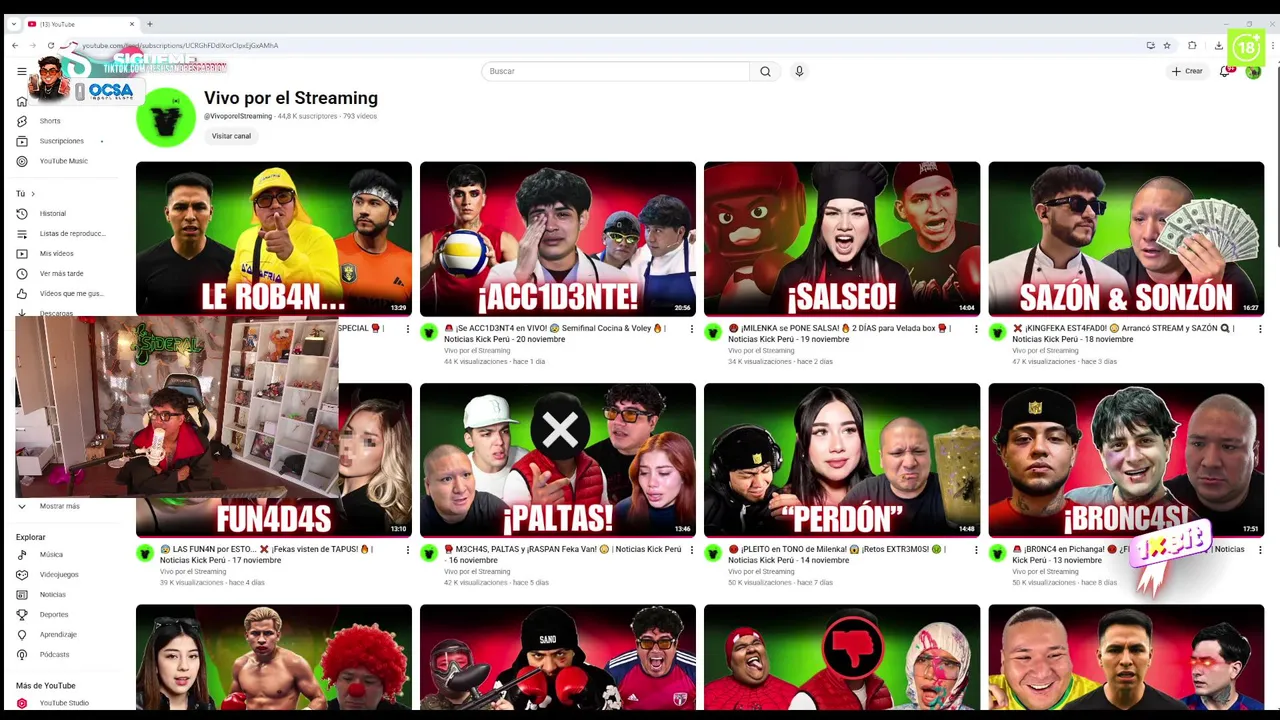Viewport: 1280px width, 720px height.
Task: Click the @VivoporelStreaming channel handle
Action: point(238,116)
